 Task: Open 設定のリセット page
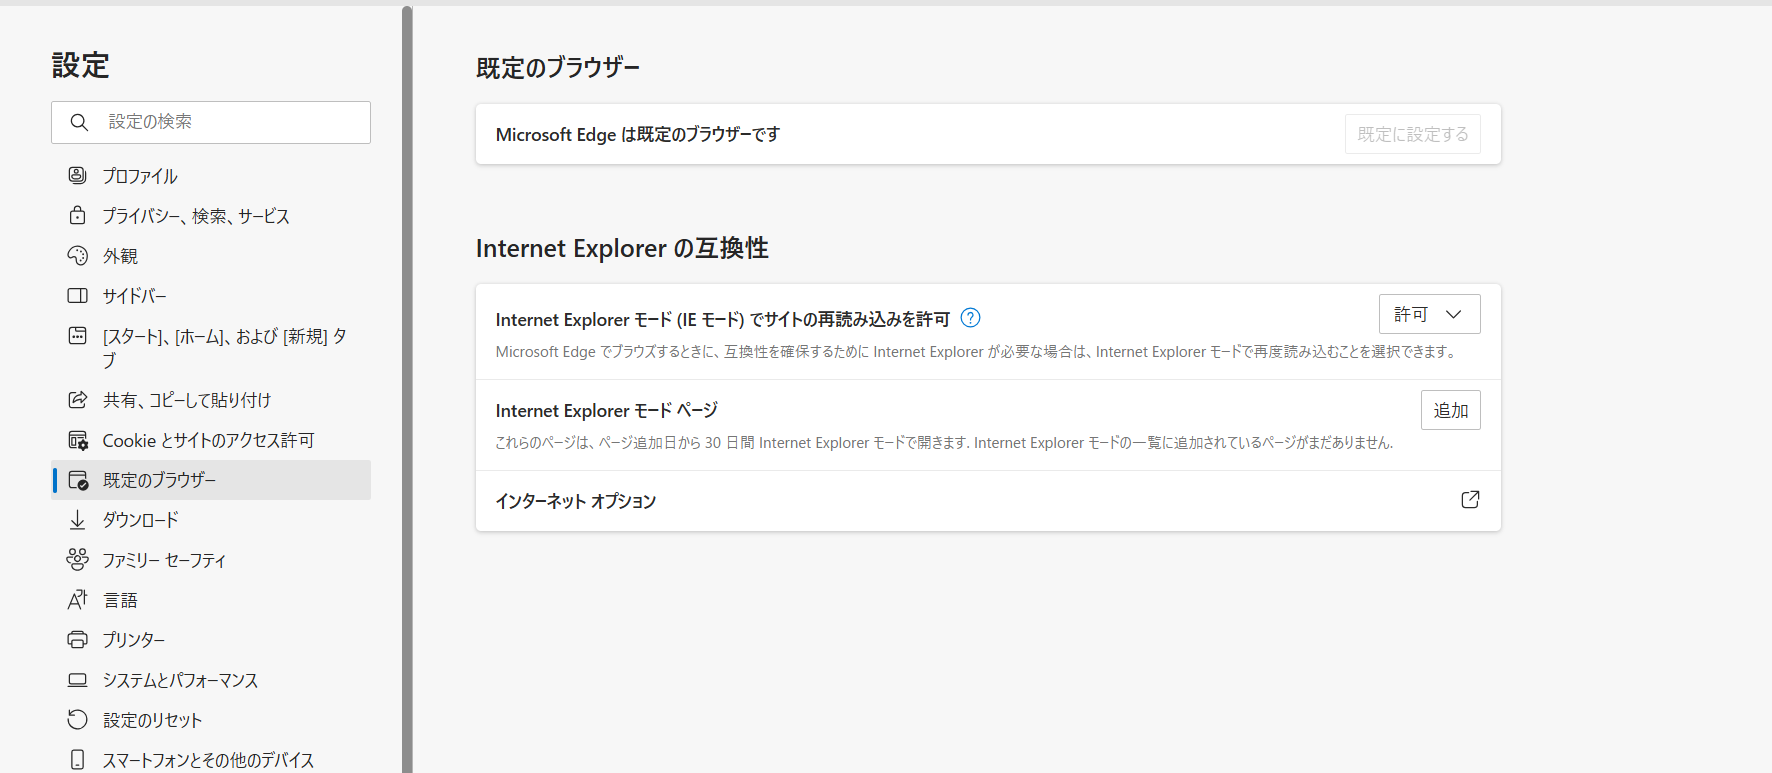pos(211,719)
